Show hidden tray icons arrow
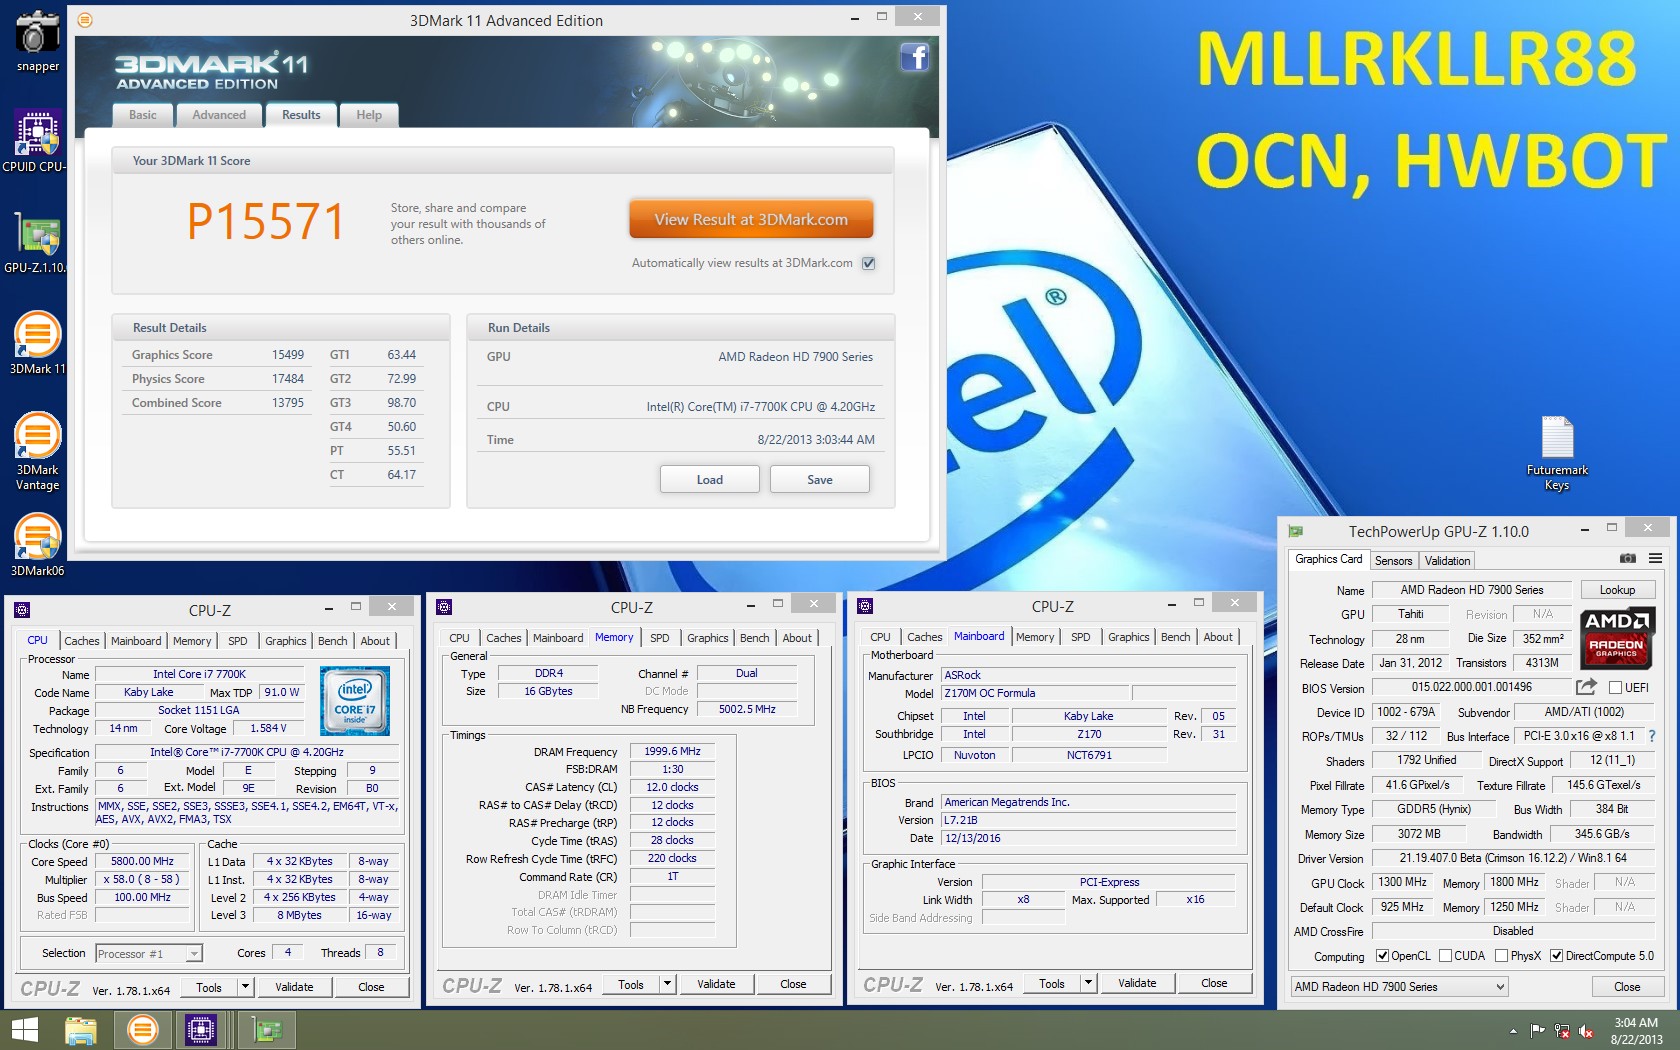Screen dimensions: 1680x1050 pos(1513,1031)
